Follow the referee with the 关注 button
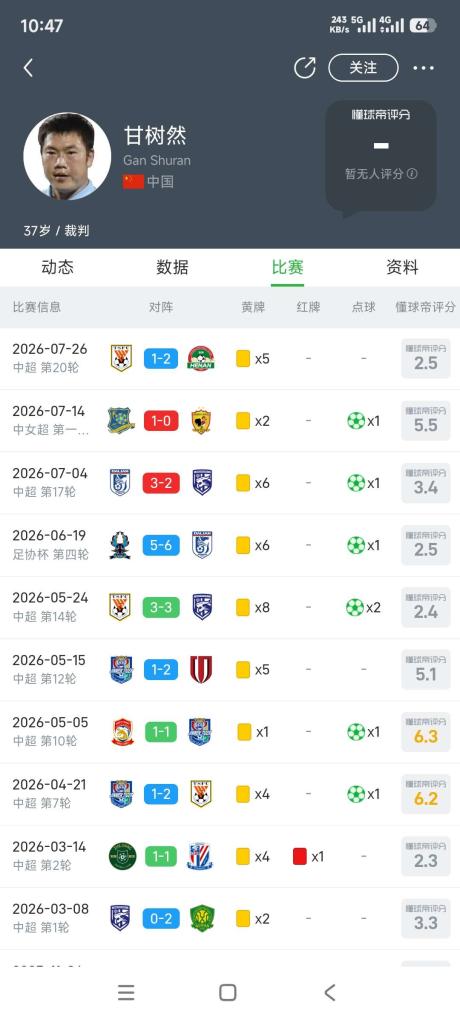Viewport: 460px width, 1022px height. (363, 68)
